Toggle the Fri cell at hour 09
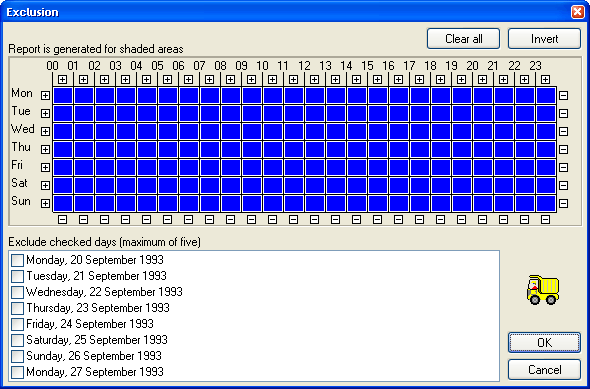The image size is (590, 389). [252, 167]
